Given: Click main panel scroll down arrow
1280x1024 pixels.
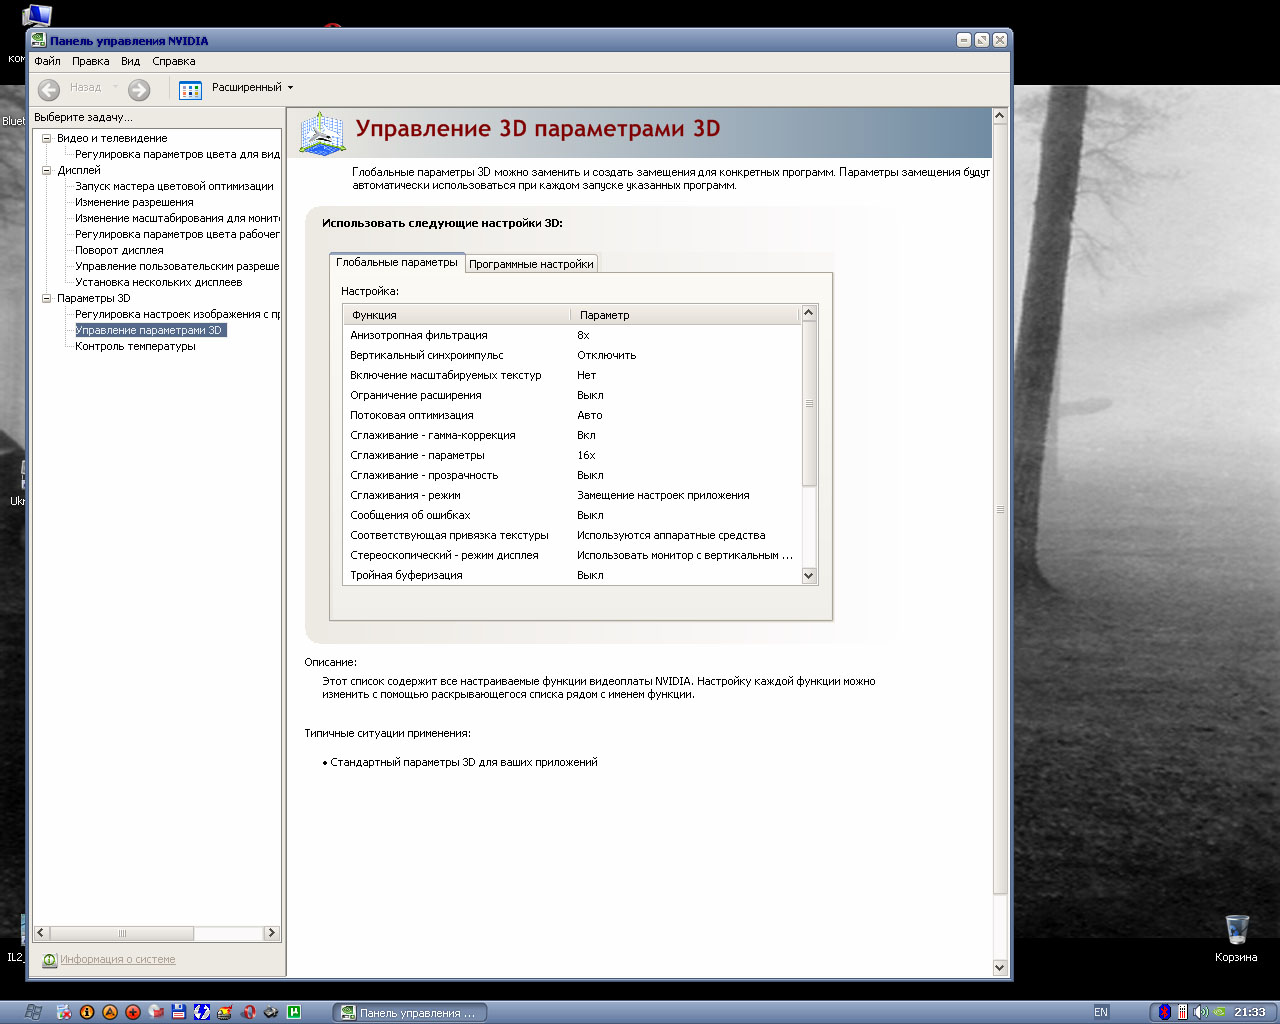Looking at the screenshot, I should point(1000,967).
